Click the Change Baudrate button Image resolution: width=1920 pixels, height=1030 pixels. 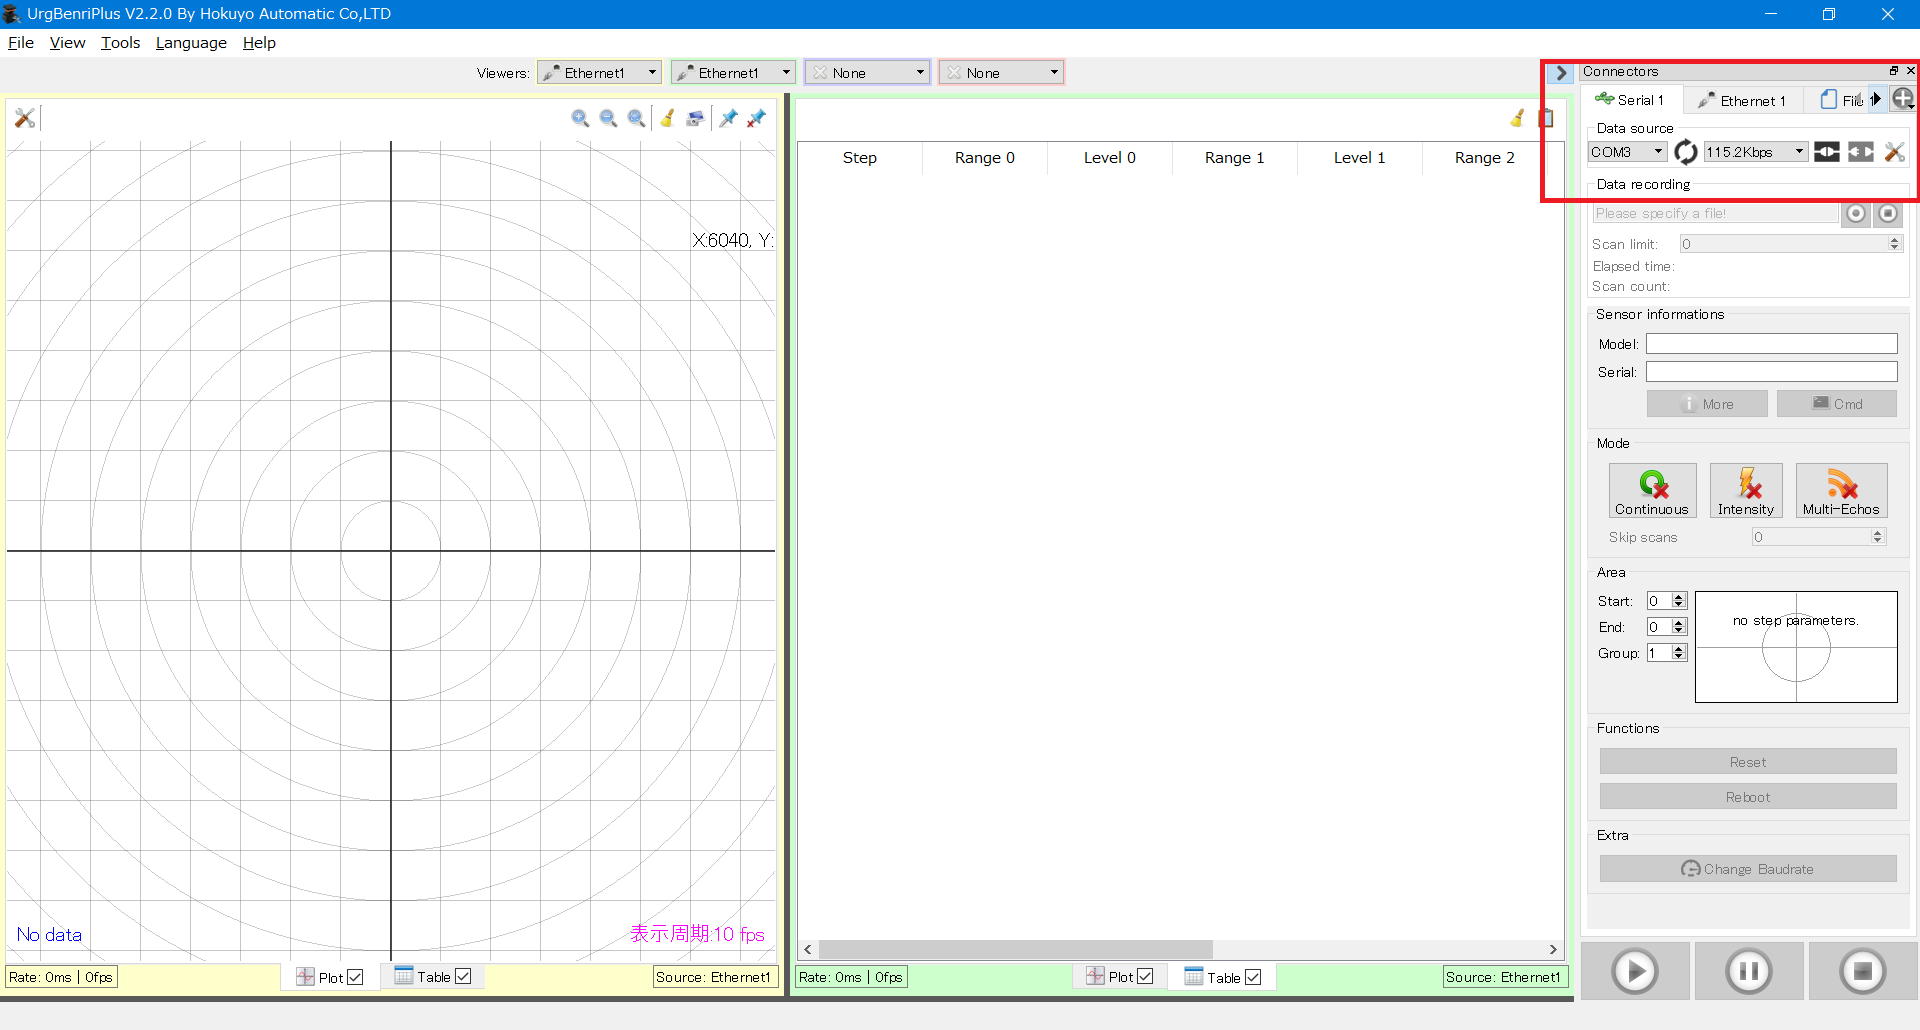tap(1748, 869)
